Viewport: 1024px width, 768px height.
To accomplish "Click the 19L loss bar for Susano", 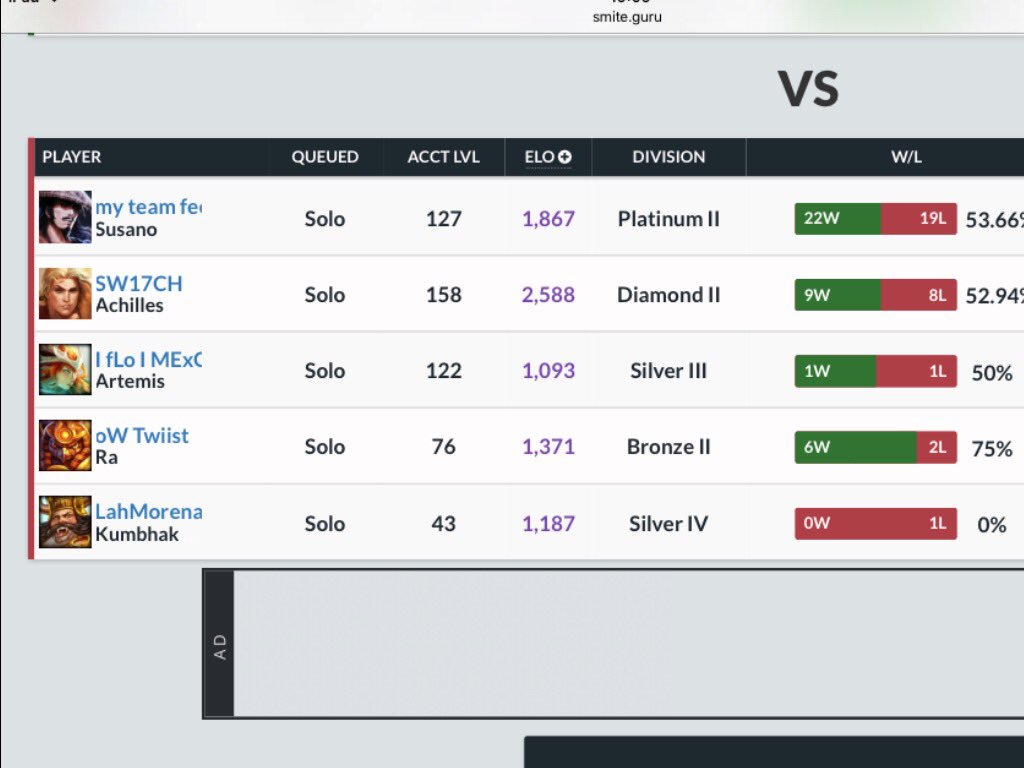I will 919,219.
